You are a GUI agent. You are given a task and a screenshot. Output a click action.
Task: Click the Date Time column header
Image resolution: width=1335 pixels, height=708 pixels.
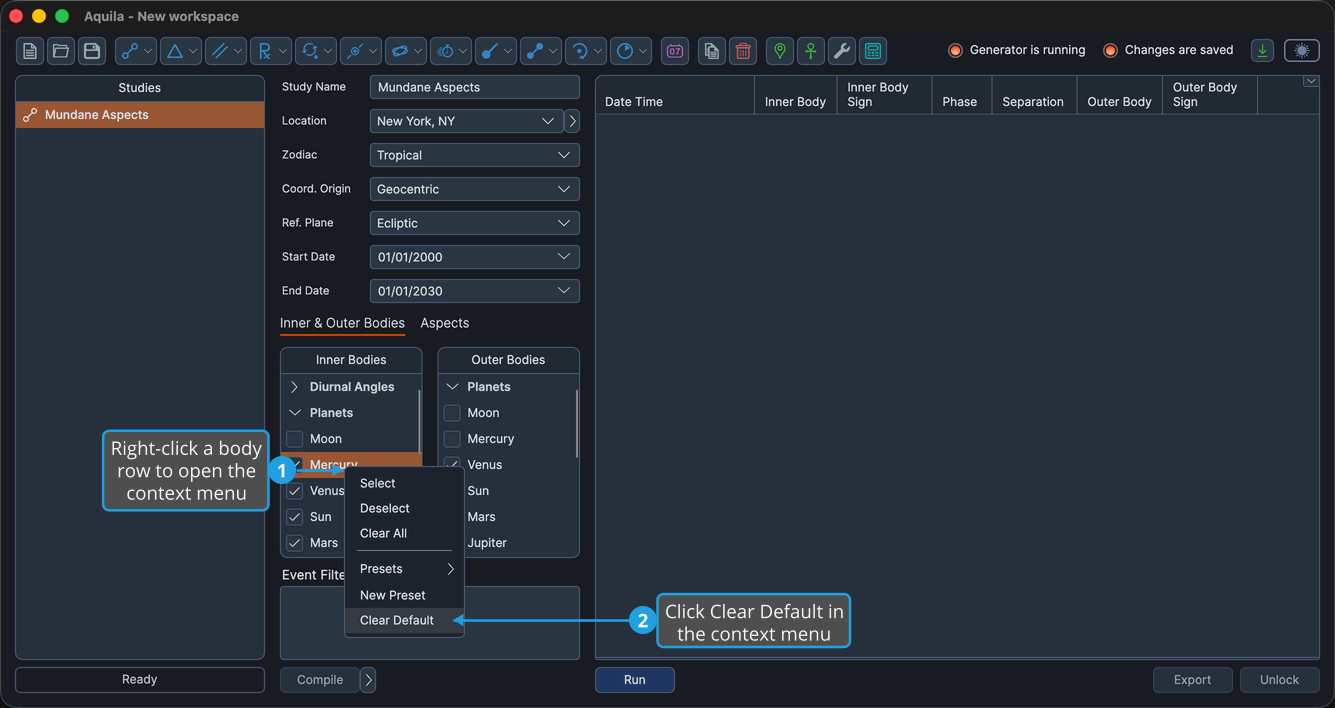click(675, 95)
